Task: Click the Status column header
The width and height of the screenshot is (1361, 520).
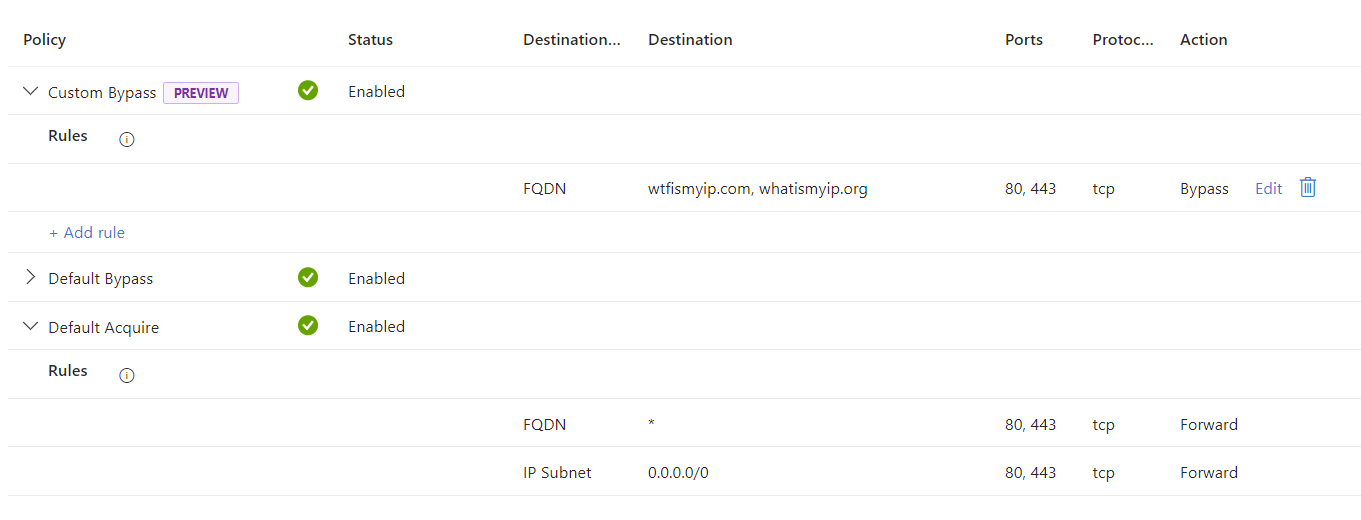Action: tap(370, 40)
